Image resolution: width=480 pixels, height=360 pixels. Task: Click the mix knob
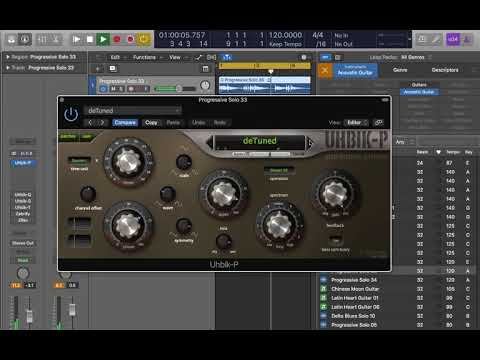click(x=224, y=241)
